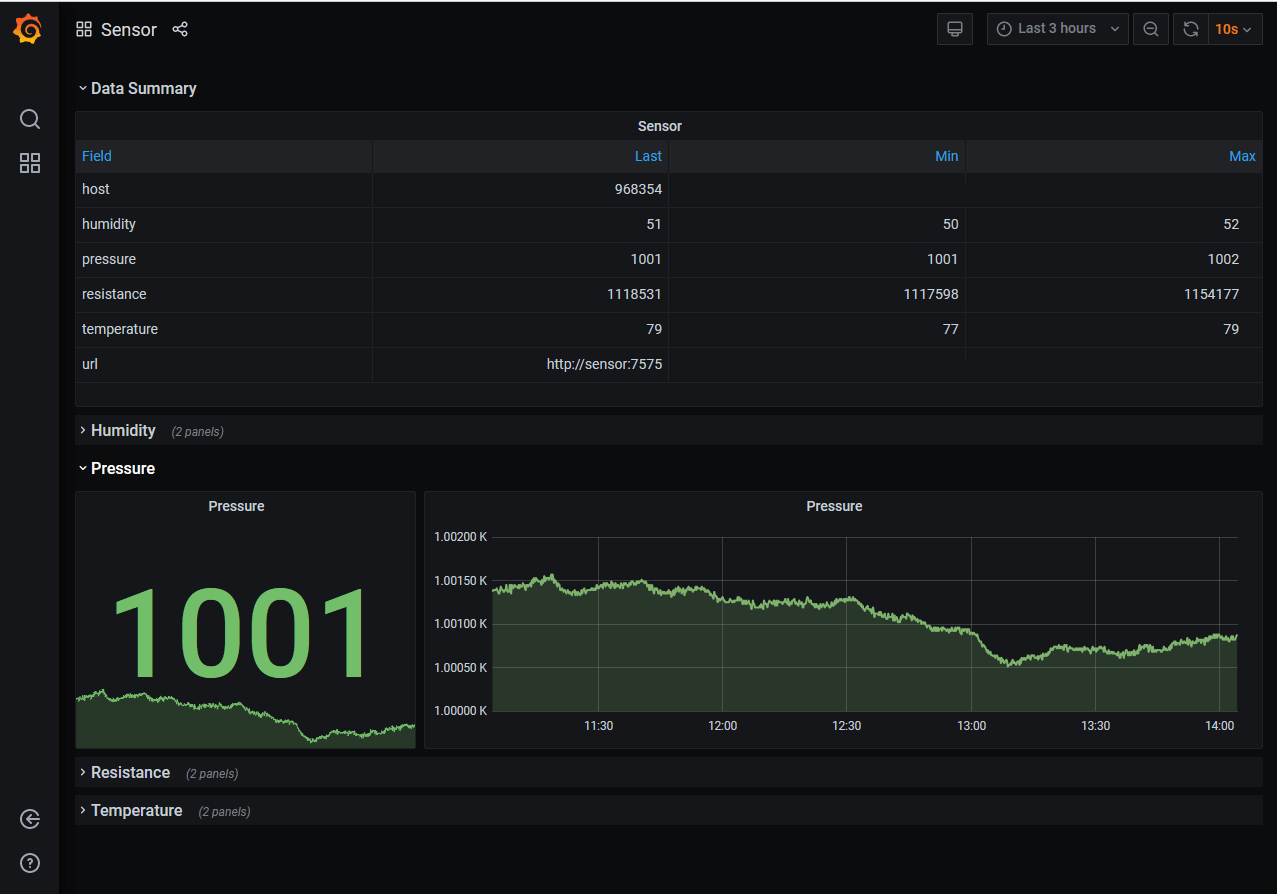Click the Sensor dashboard title
This screenshot has height=894, width=1277.
tap(128, 30)
